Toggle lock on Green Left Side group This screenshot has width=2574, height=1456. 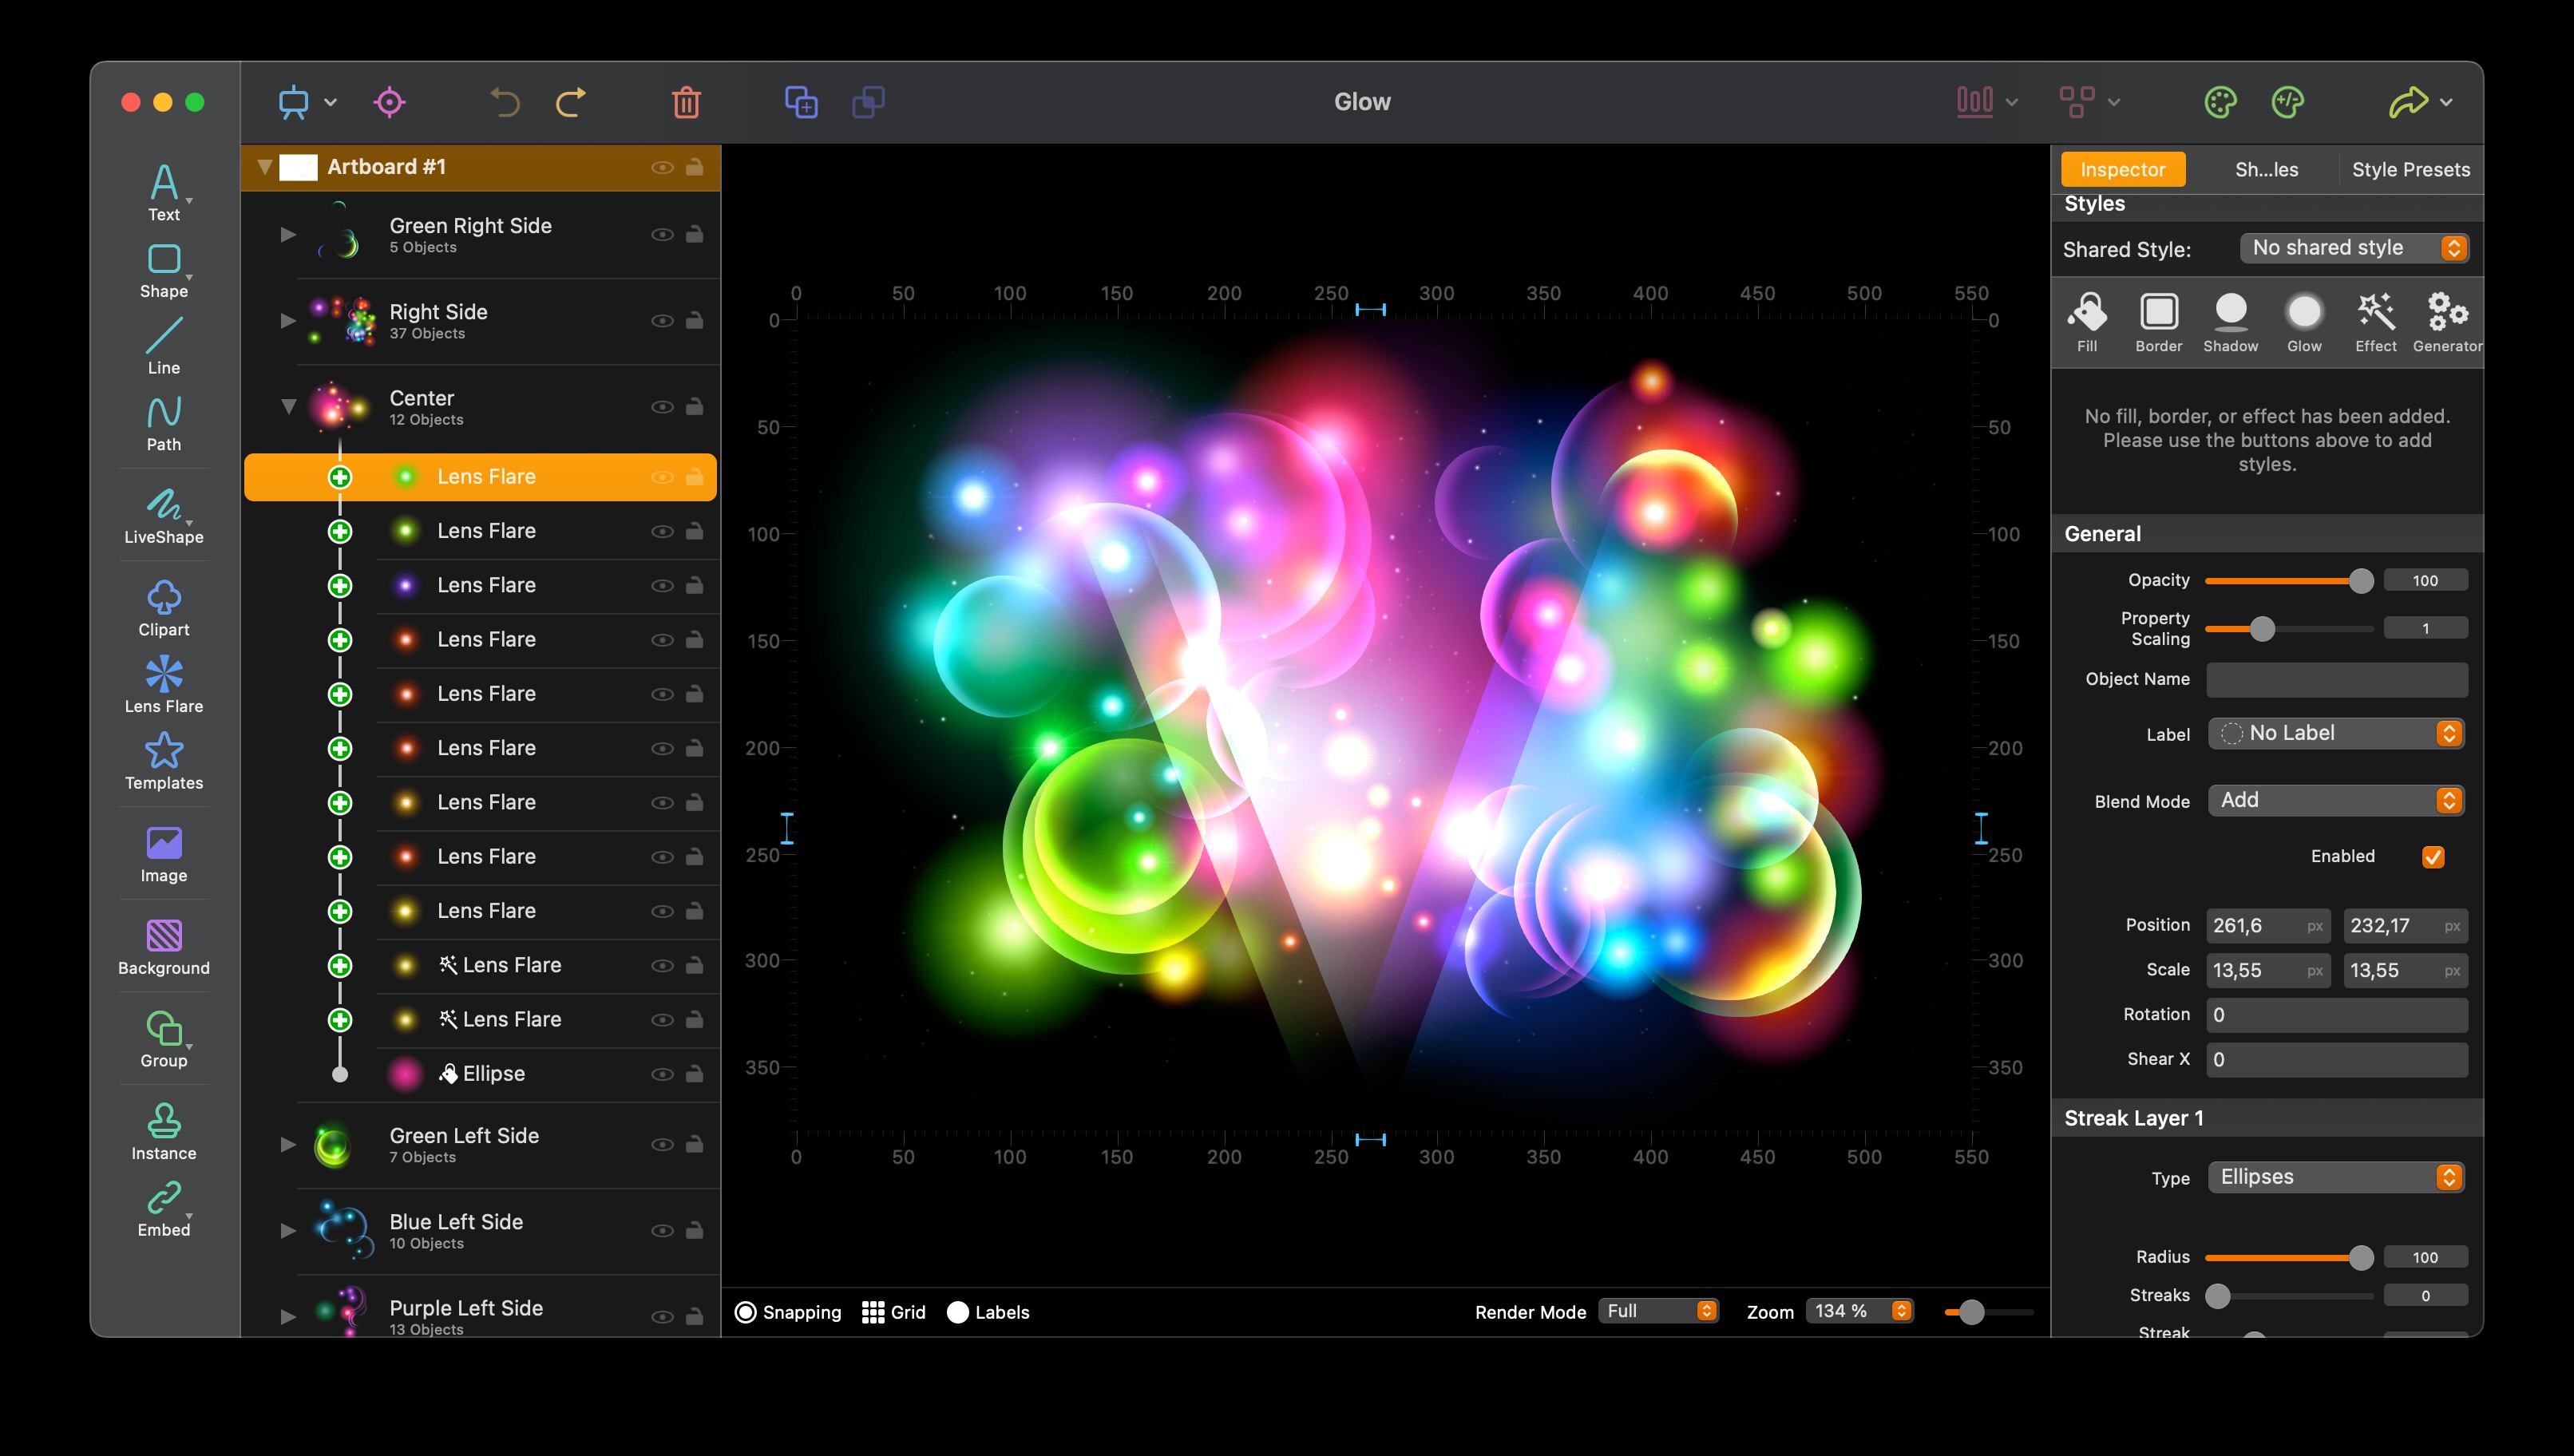coord(694,1144)
